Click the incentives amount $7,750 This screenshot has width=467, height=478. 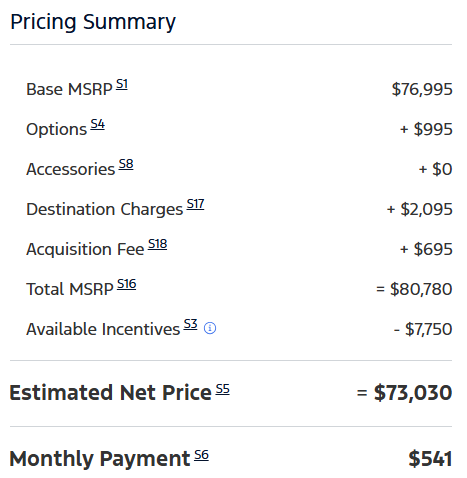428,329
